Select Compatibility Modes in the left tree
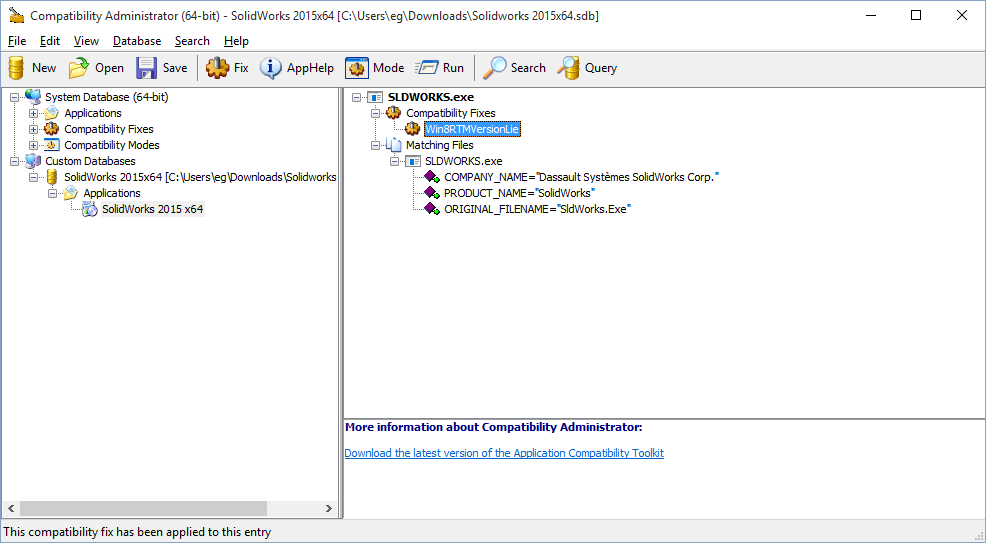 [x=112, y=145]
